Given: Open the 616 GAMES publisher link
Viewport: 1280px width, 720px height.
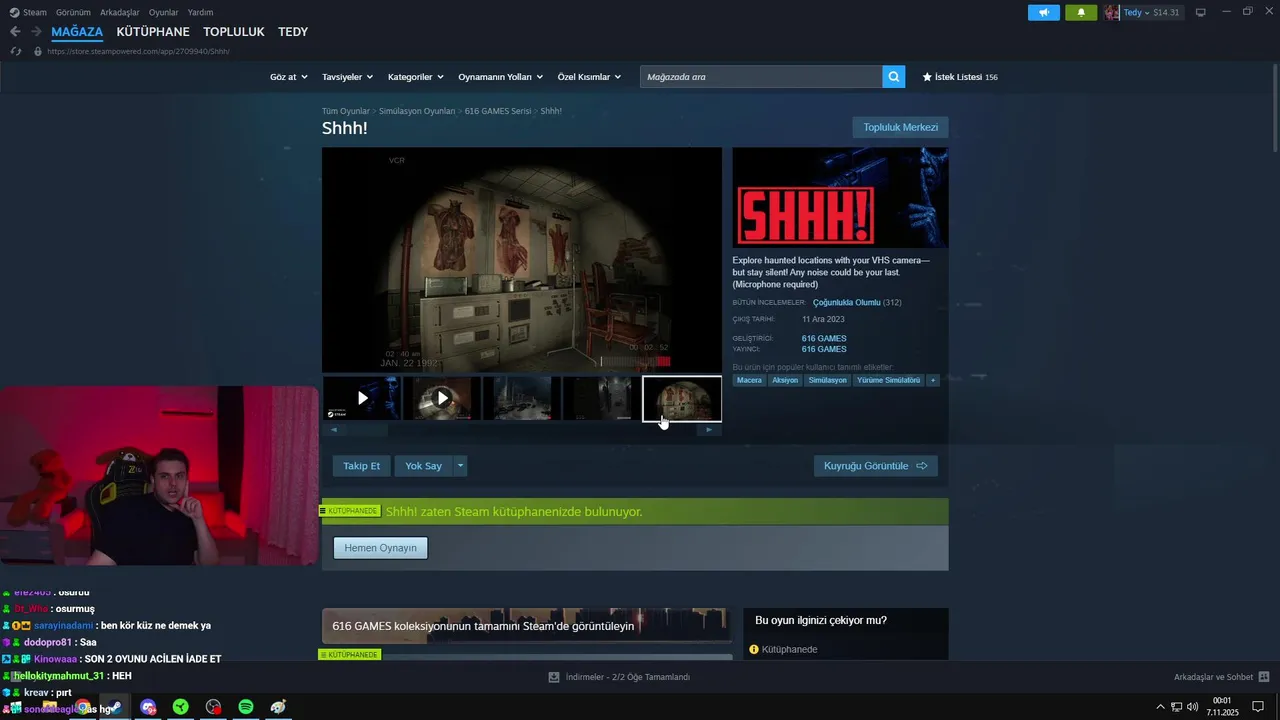Looking at the screenshot, I should [x=824, y=349].
